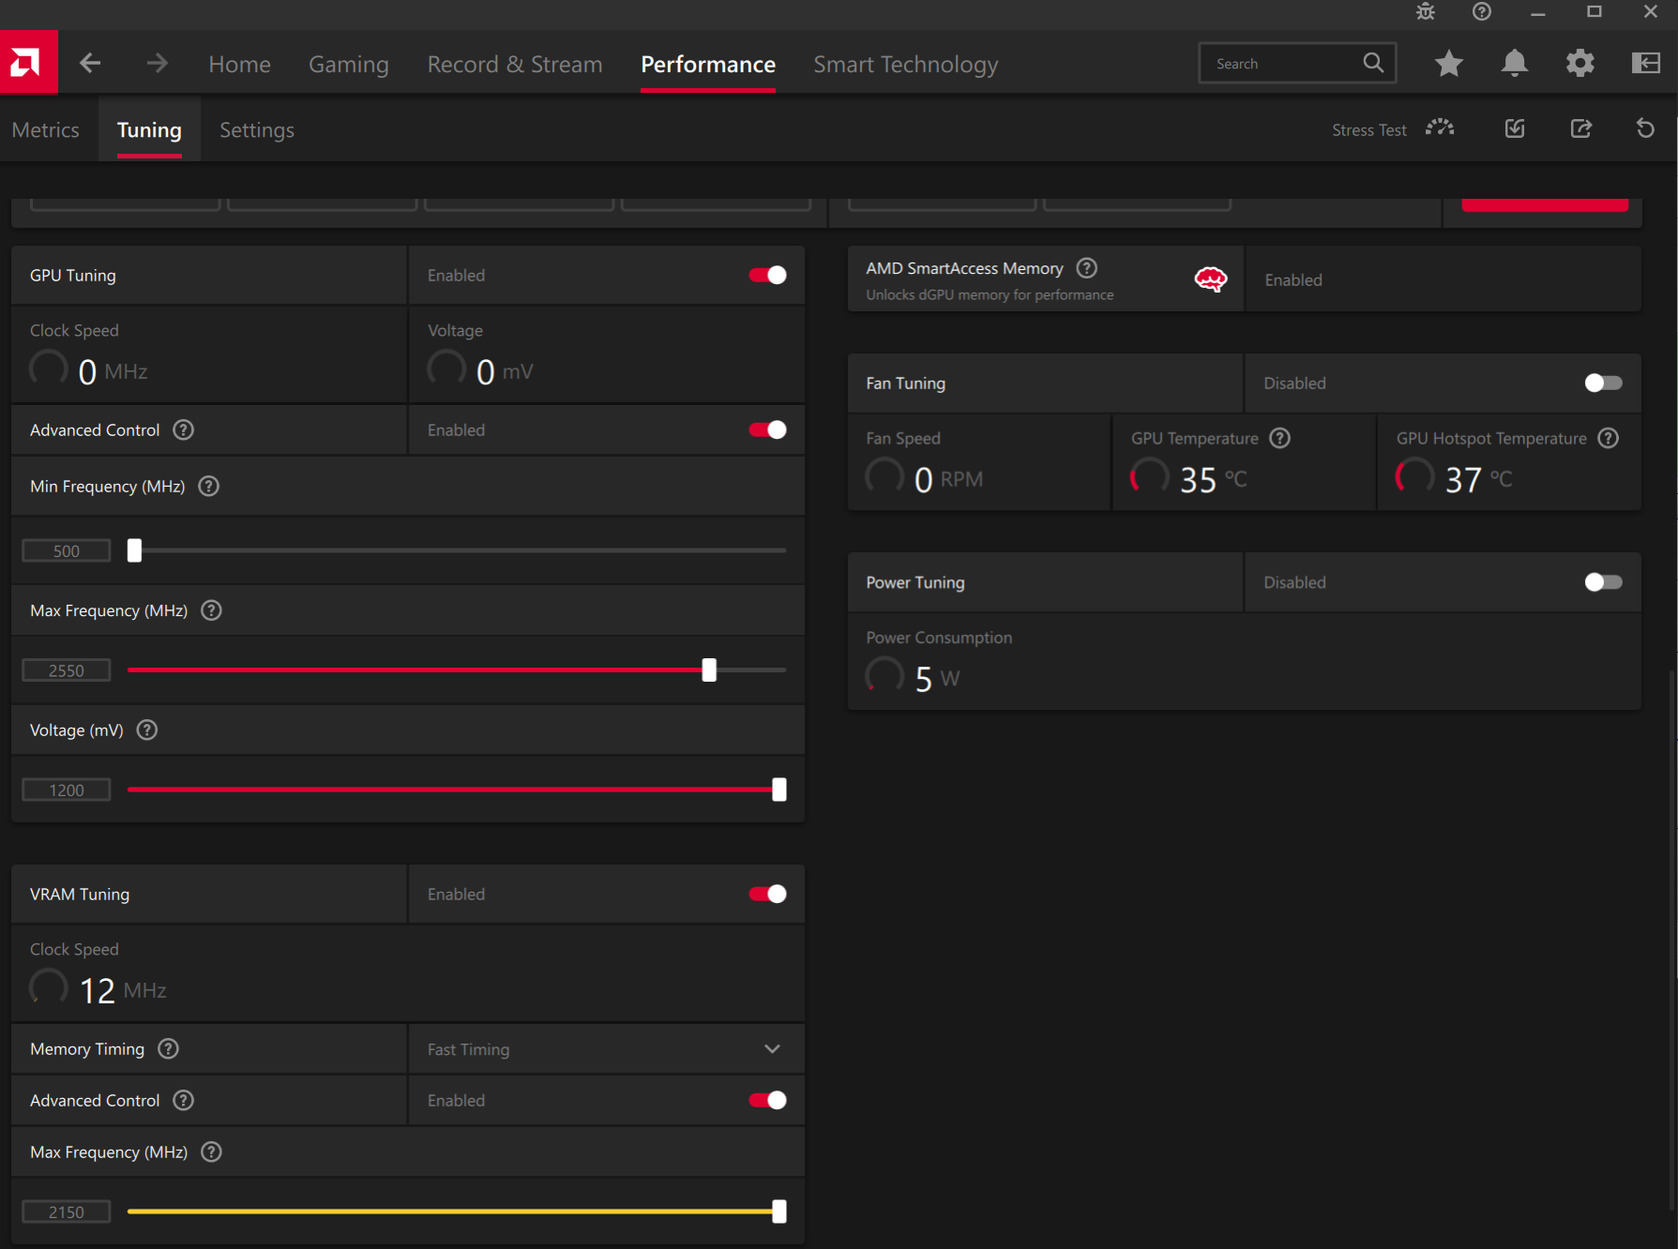
Task: Open Settings sub-tab
Action: coord(257,130)
